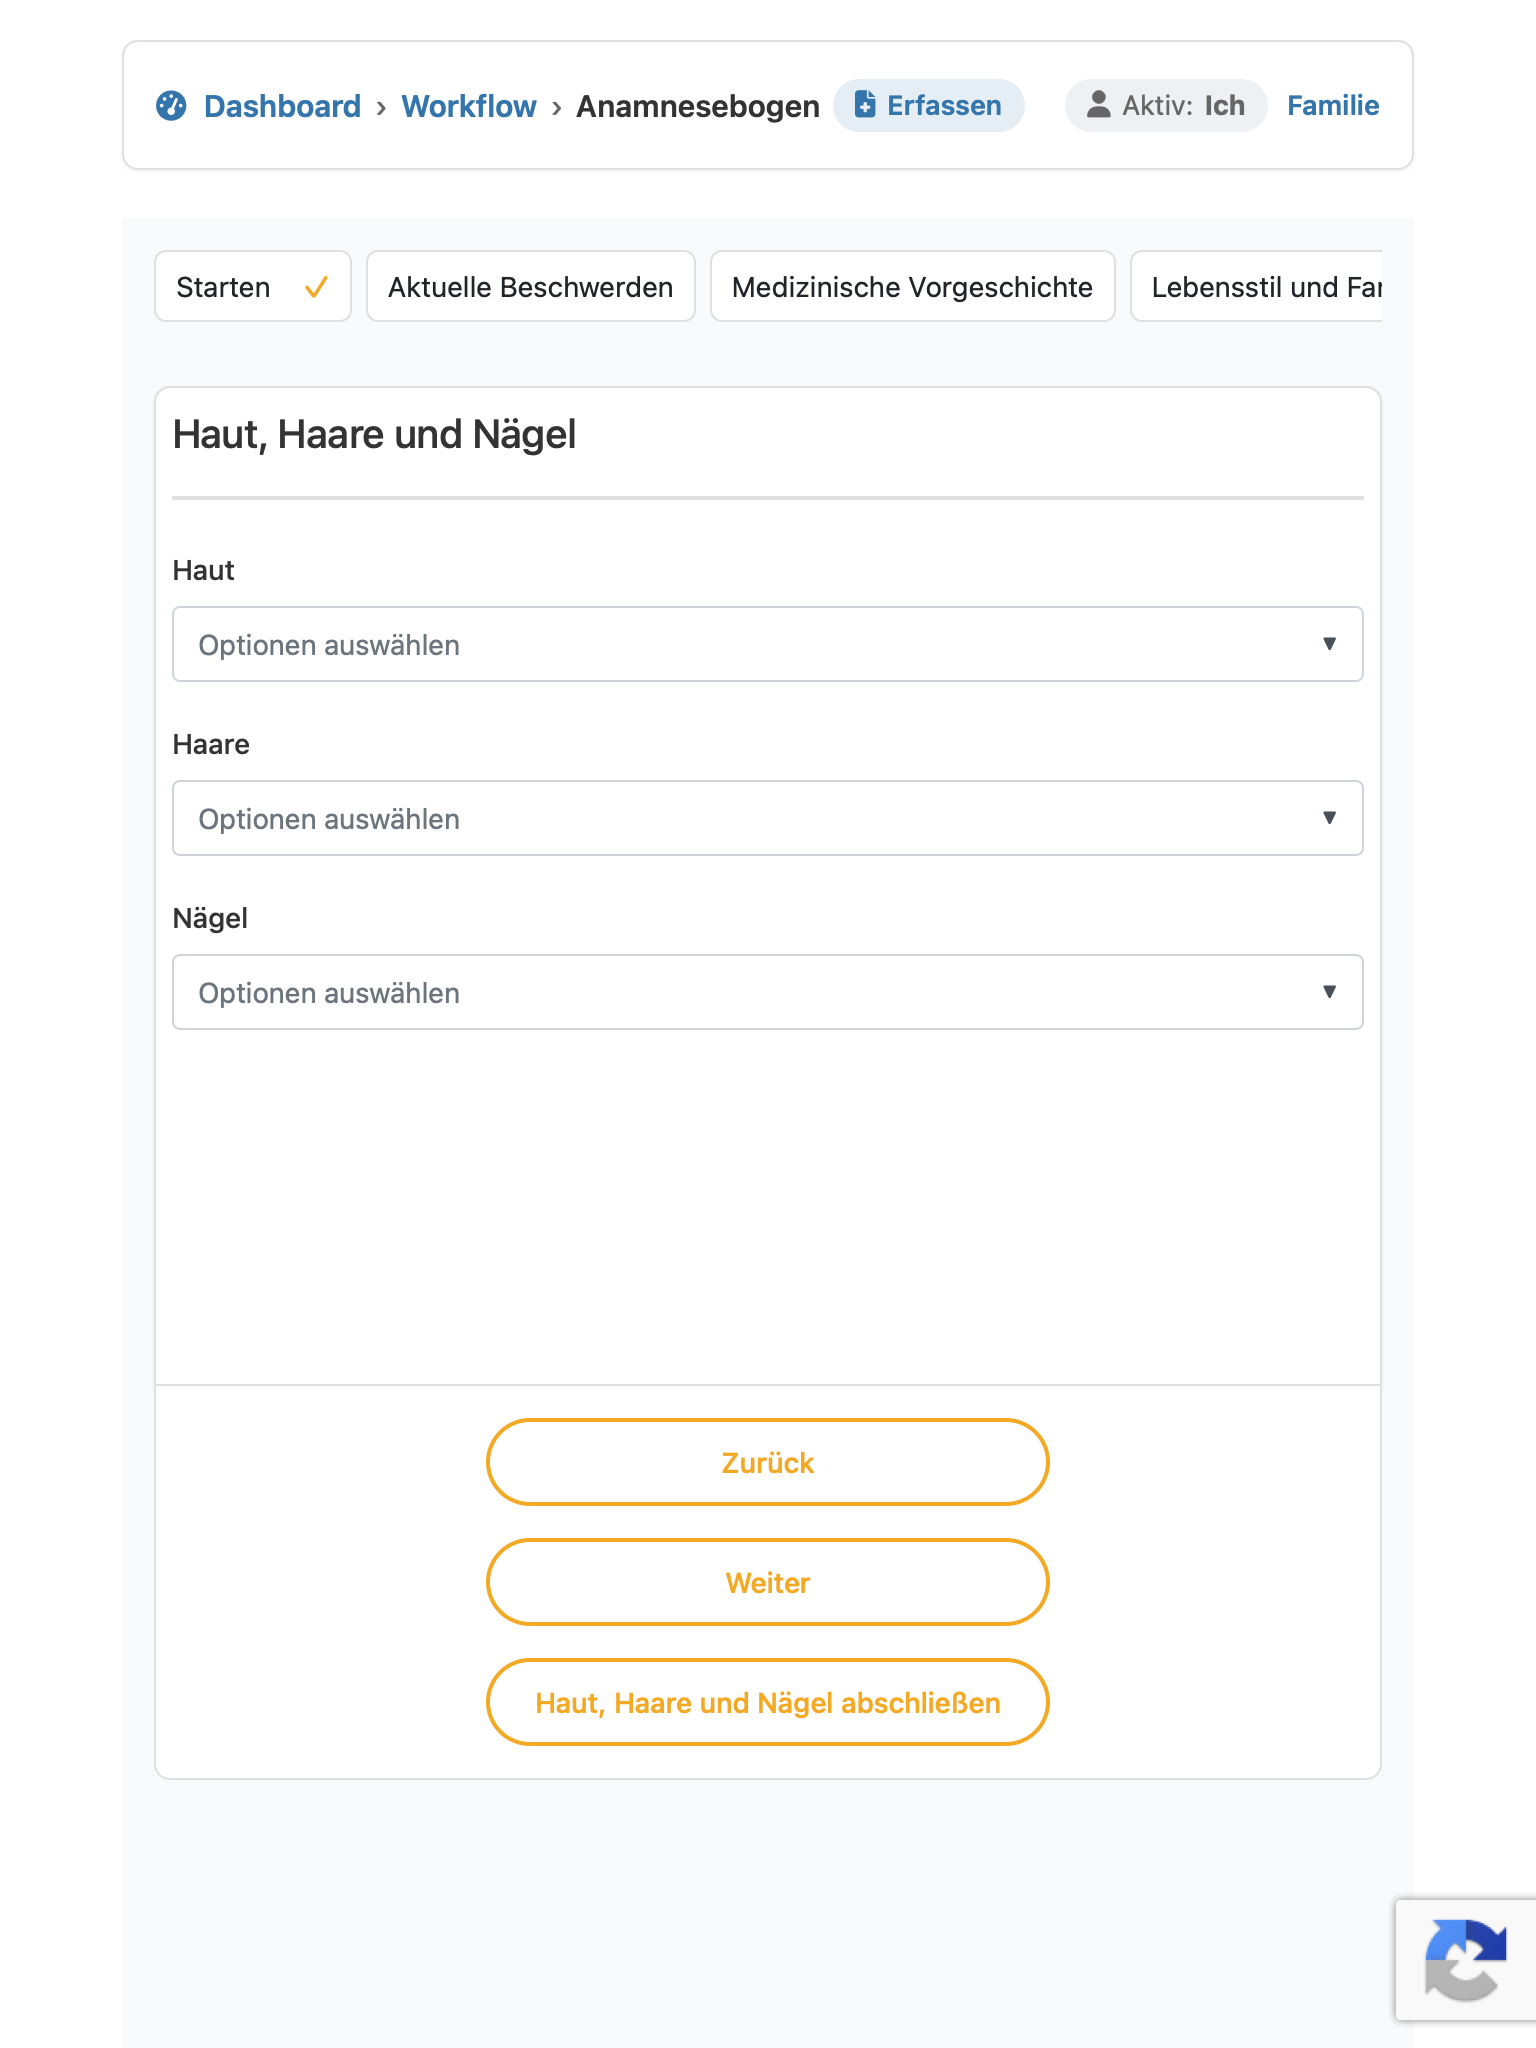This screenshot has width=1536, height=2048.
Task: Go back with the Zurück button
Action: [768, 1462]
